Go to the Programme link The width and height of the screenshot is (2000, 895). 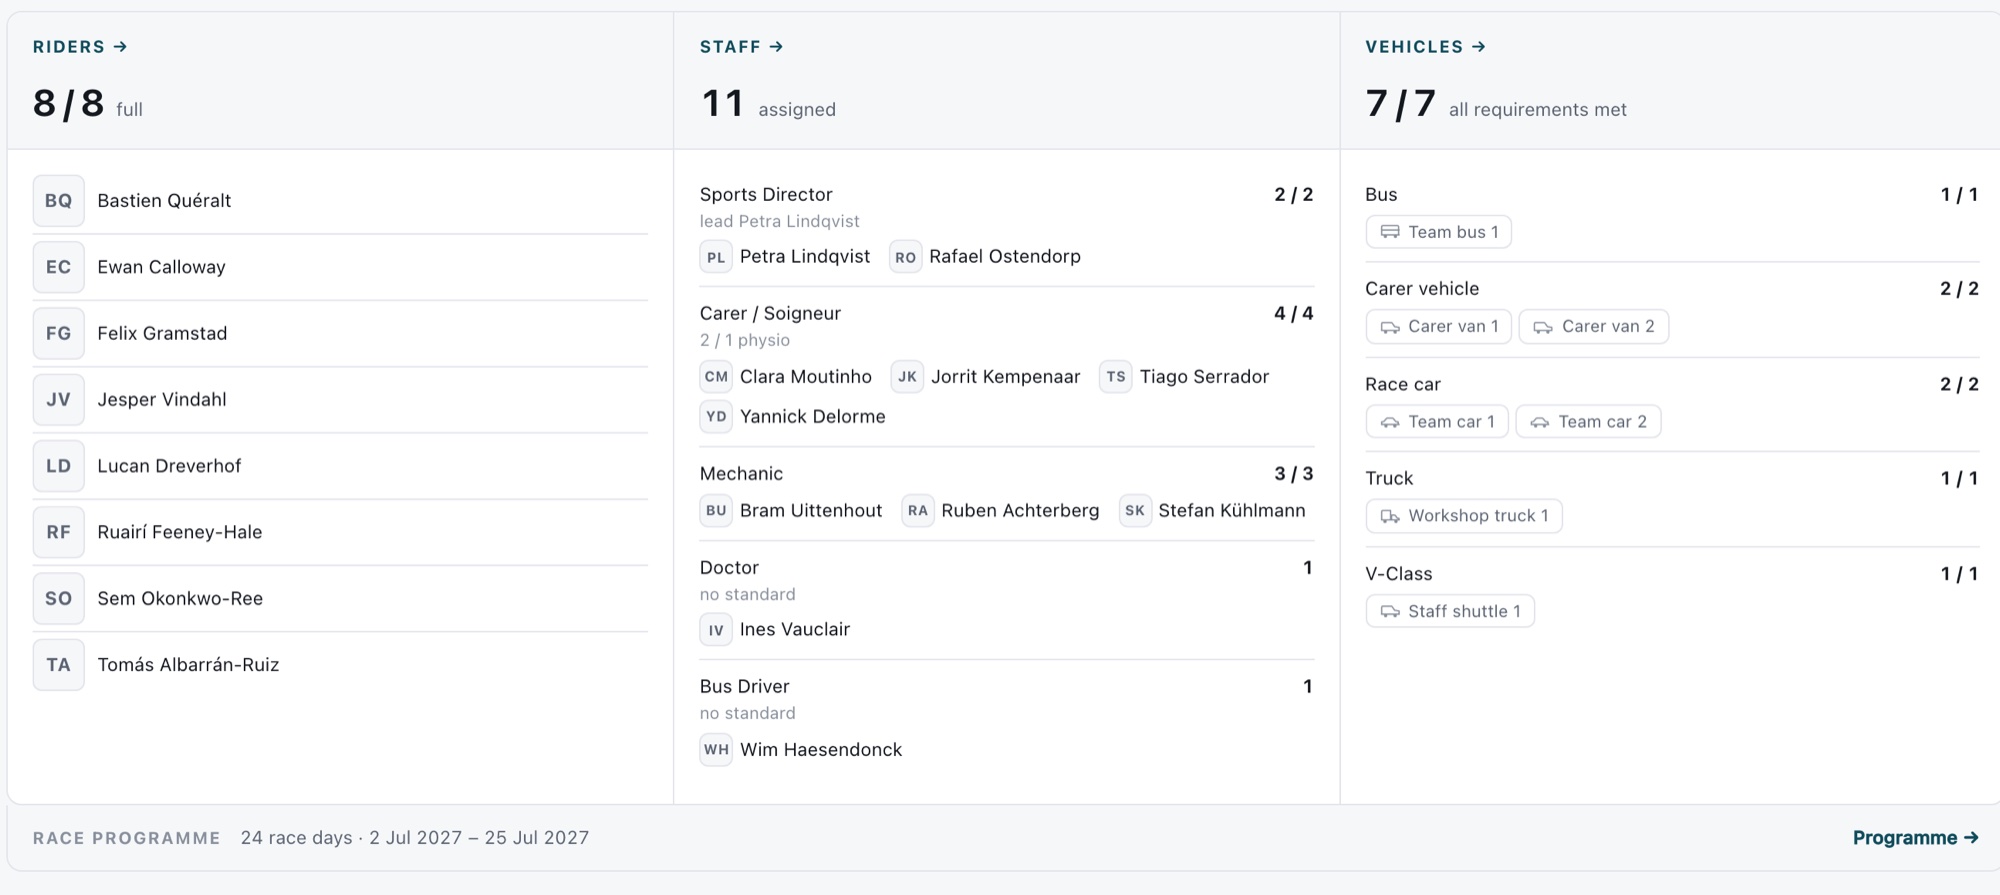1915,838
